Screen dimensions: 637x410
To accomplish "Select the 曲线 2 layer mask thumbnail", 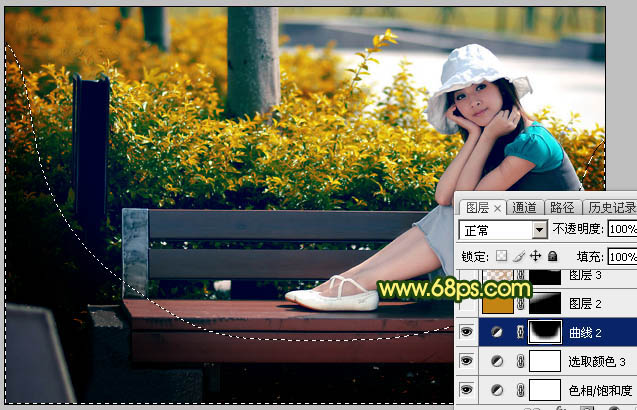I will coord(545,332).
